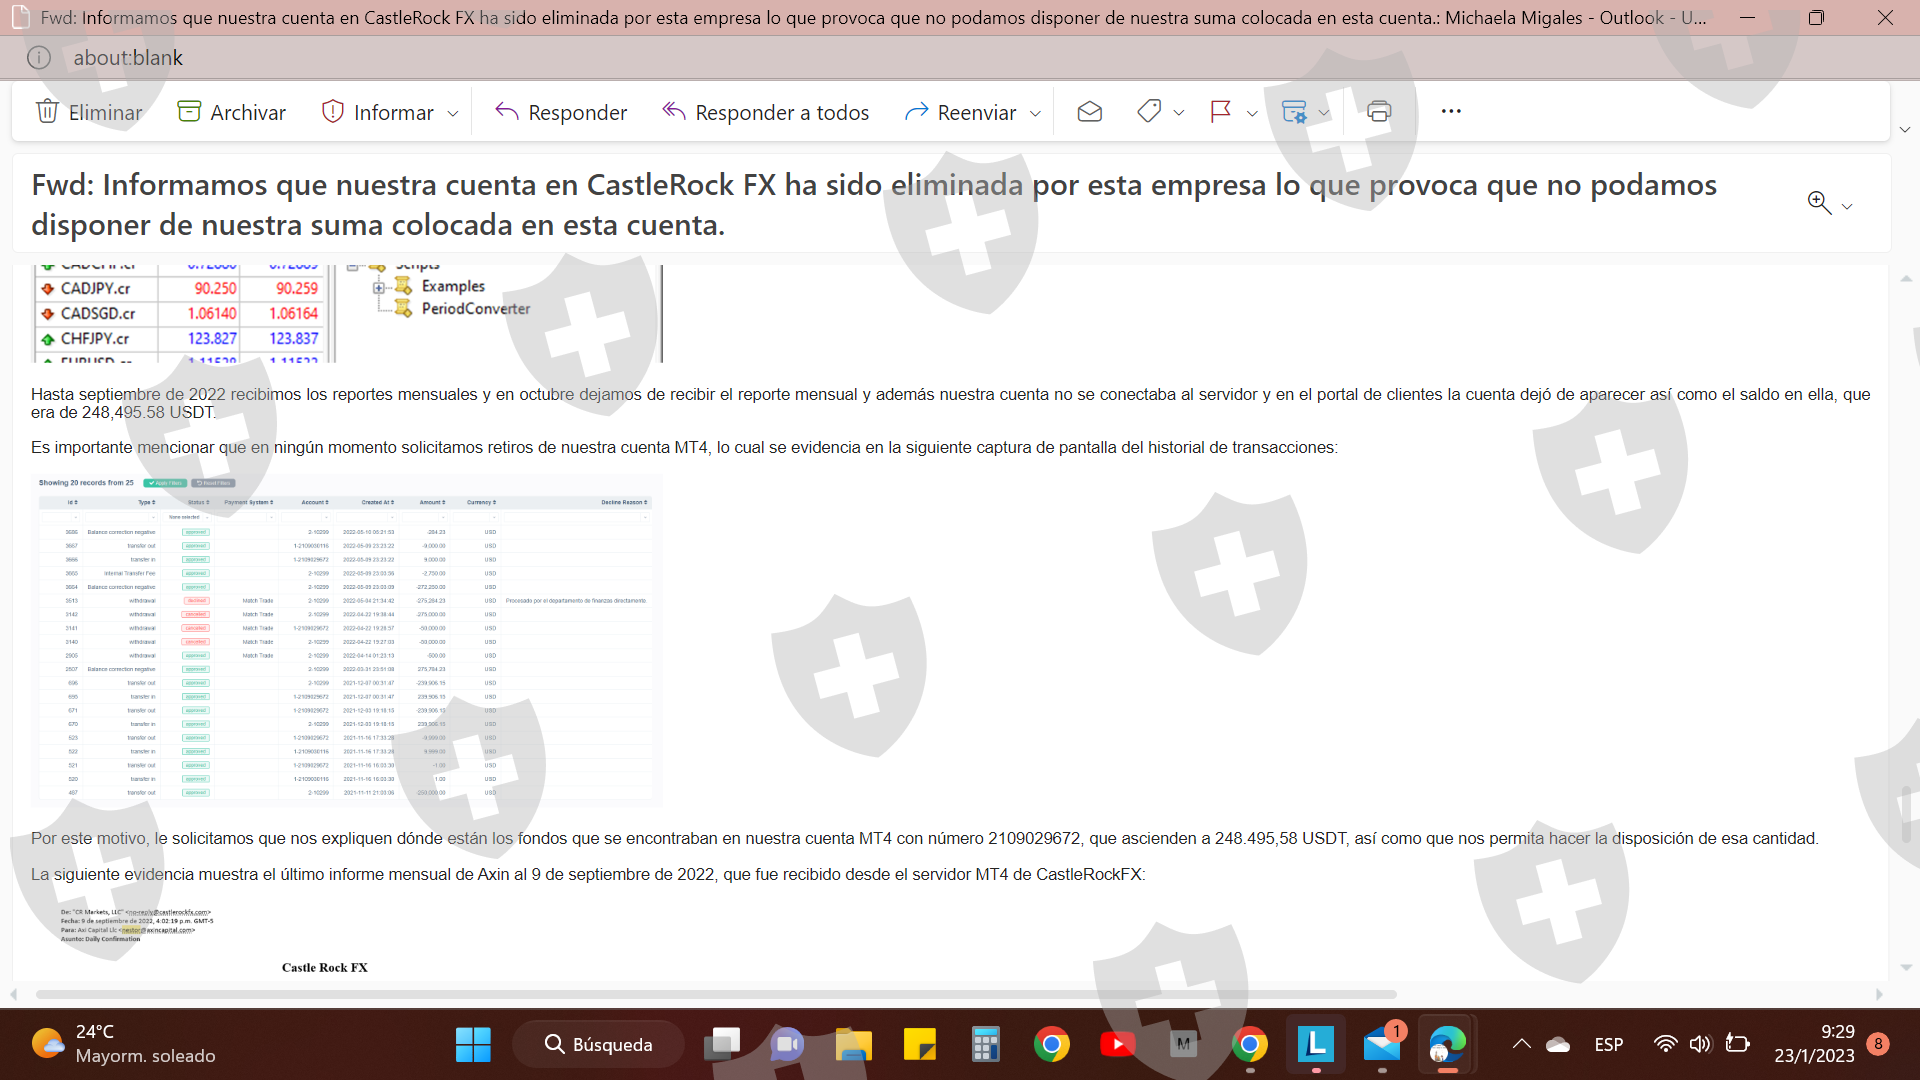
Task: Click the tag categorize icon
Action: [1149, 112]
